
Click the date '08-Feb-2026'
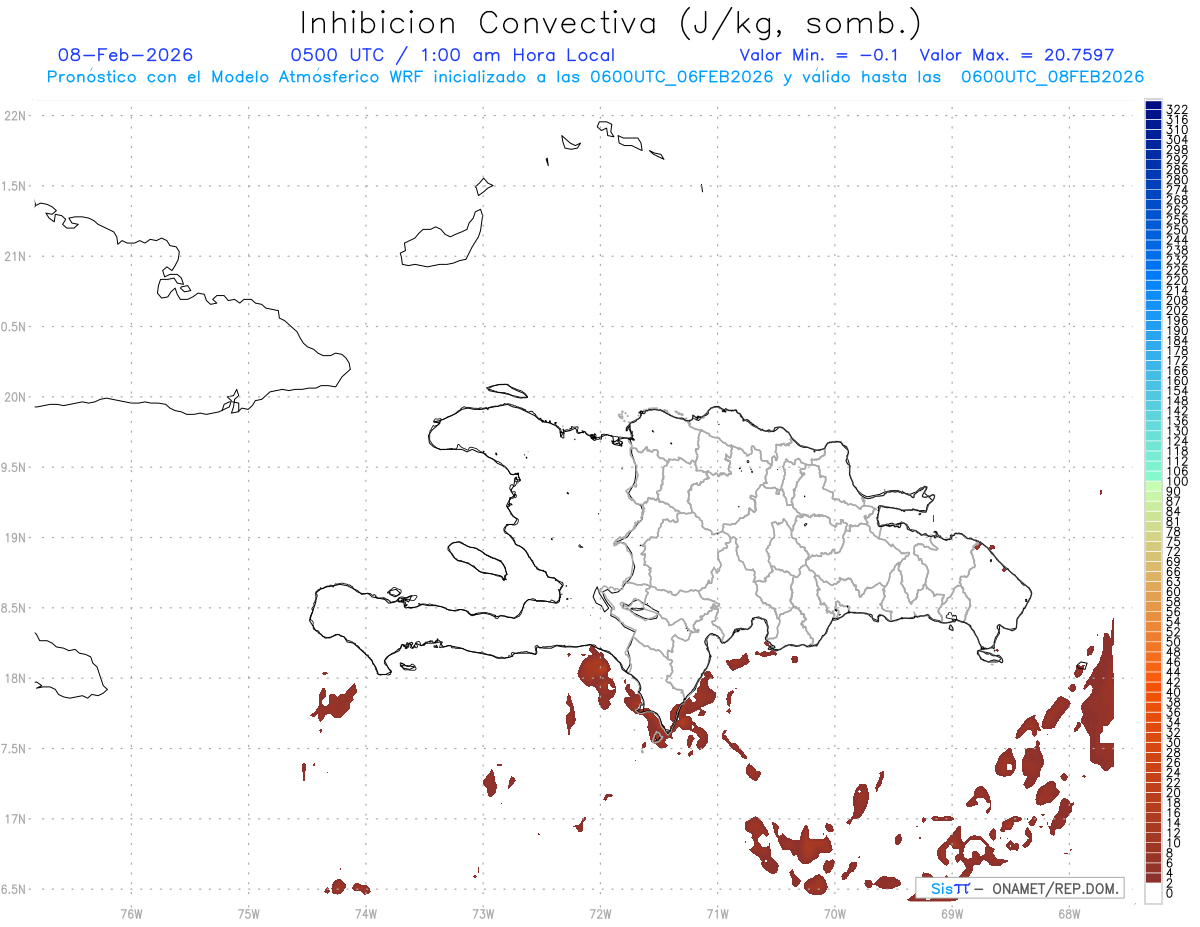click(126, 55)
